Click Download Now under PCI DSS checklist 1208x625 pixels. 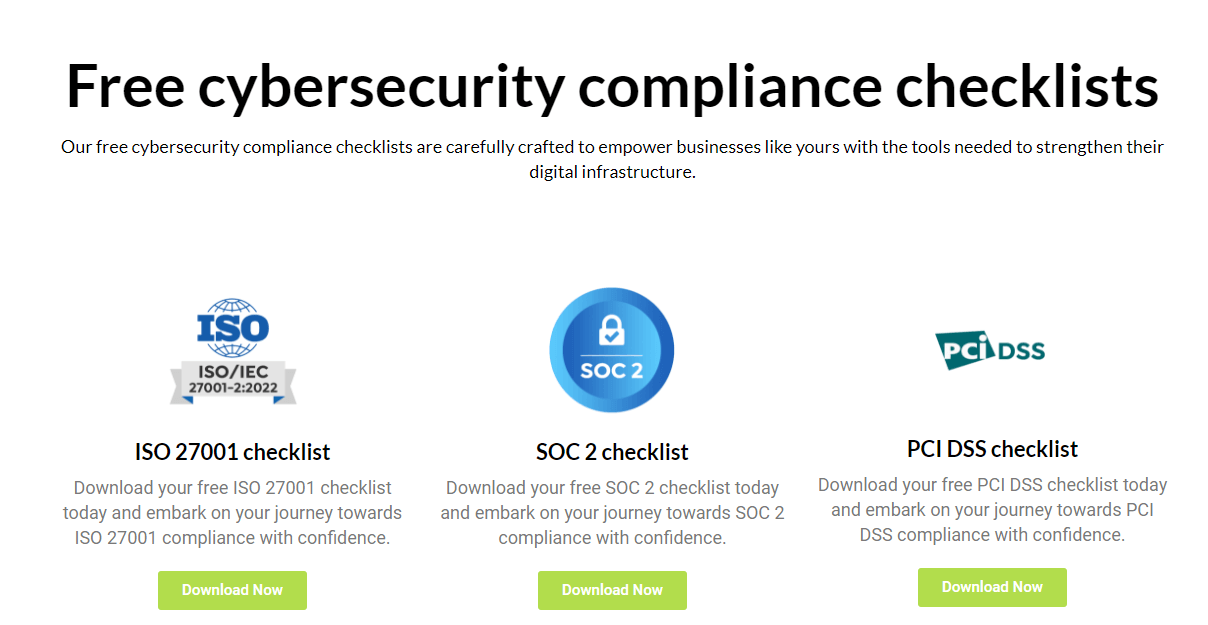click(x=992, y=587)
